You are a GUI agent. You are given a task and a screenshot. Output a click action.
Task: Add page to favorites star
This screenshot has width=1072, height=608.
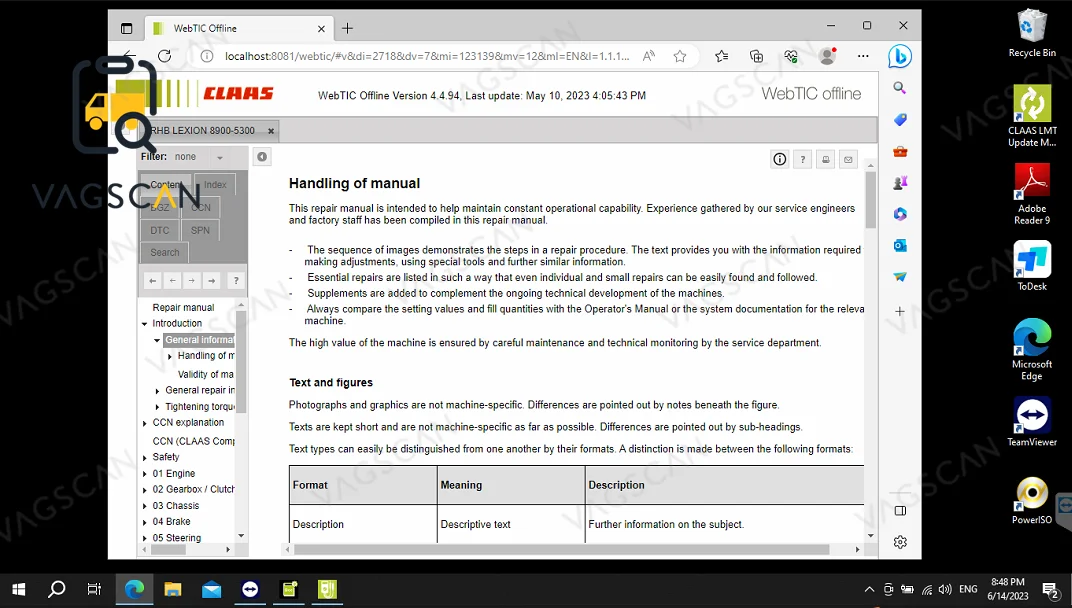[680, 56]
